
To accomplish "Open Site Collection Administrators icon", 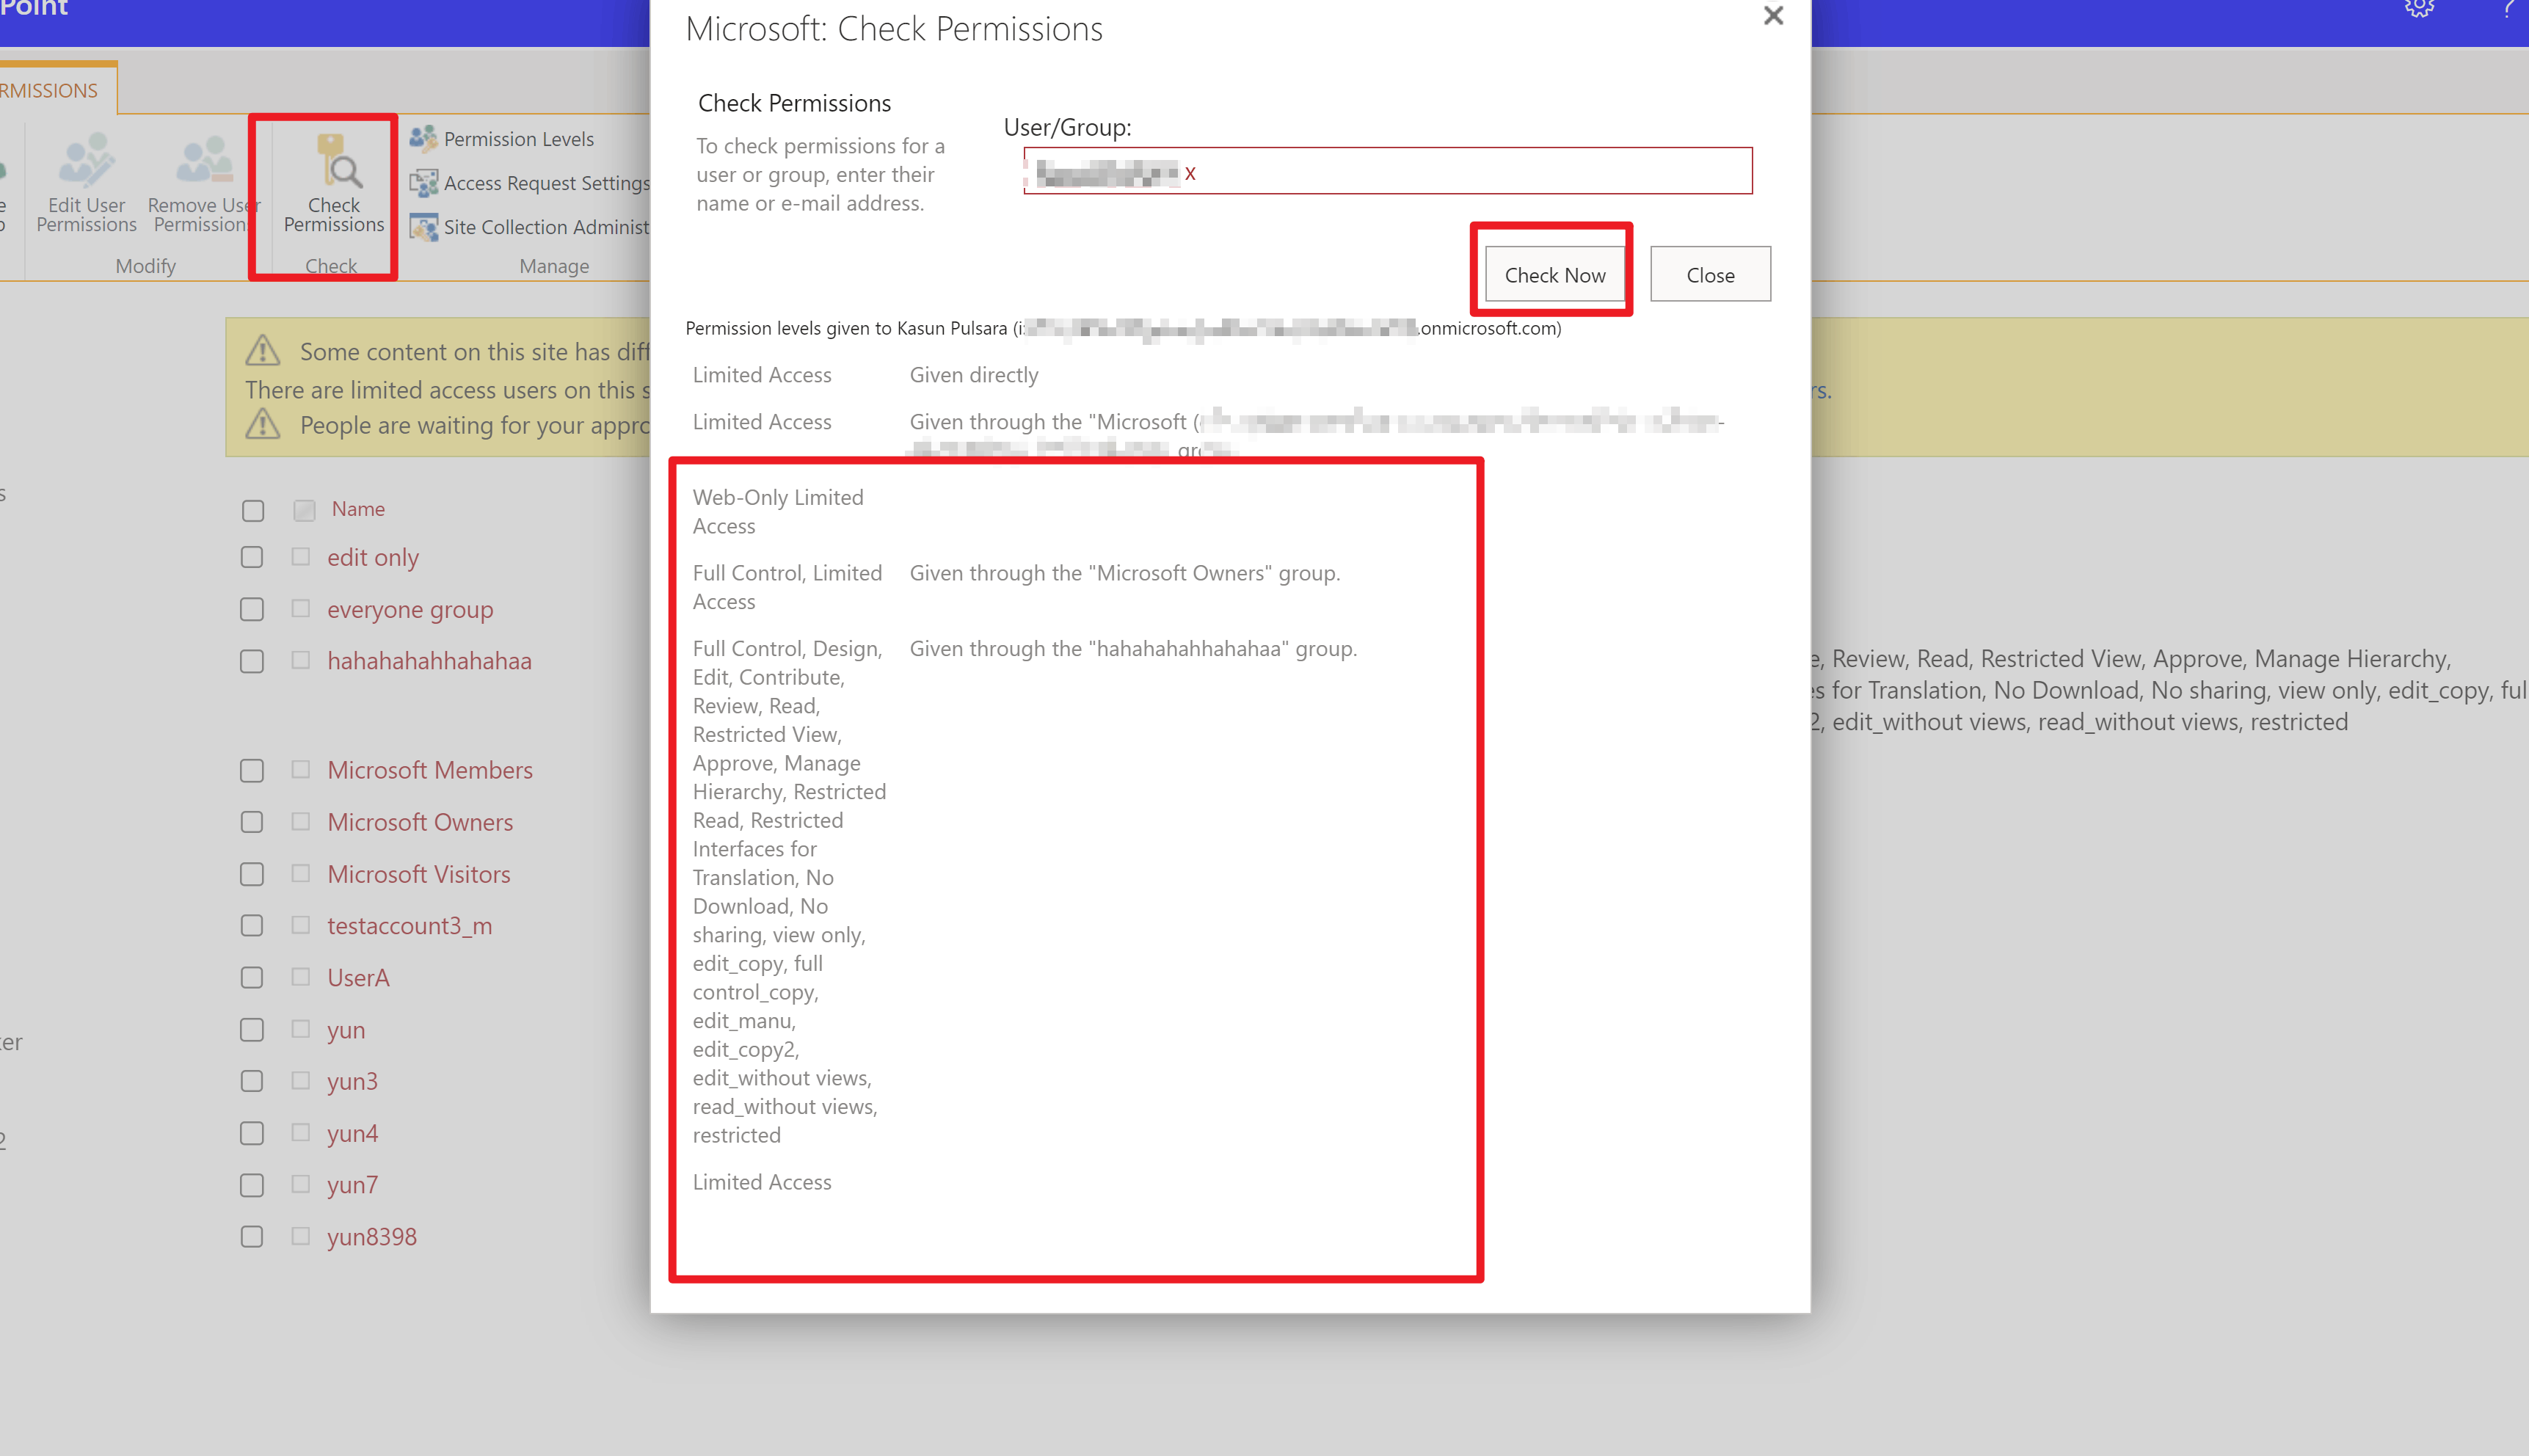I will (x=424, y=227).
